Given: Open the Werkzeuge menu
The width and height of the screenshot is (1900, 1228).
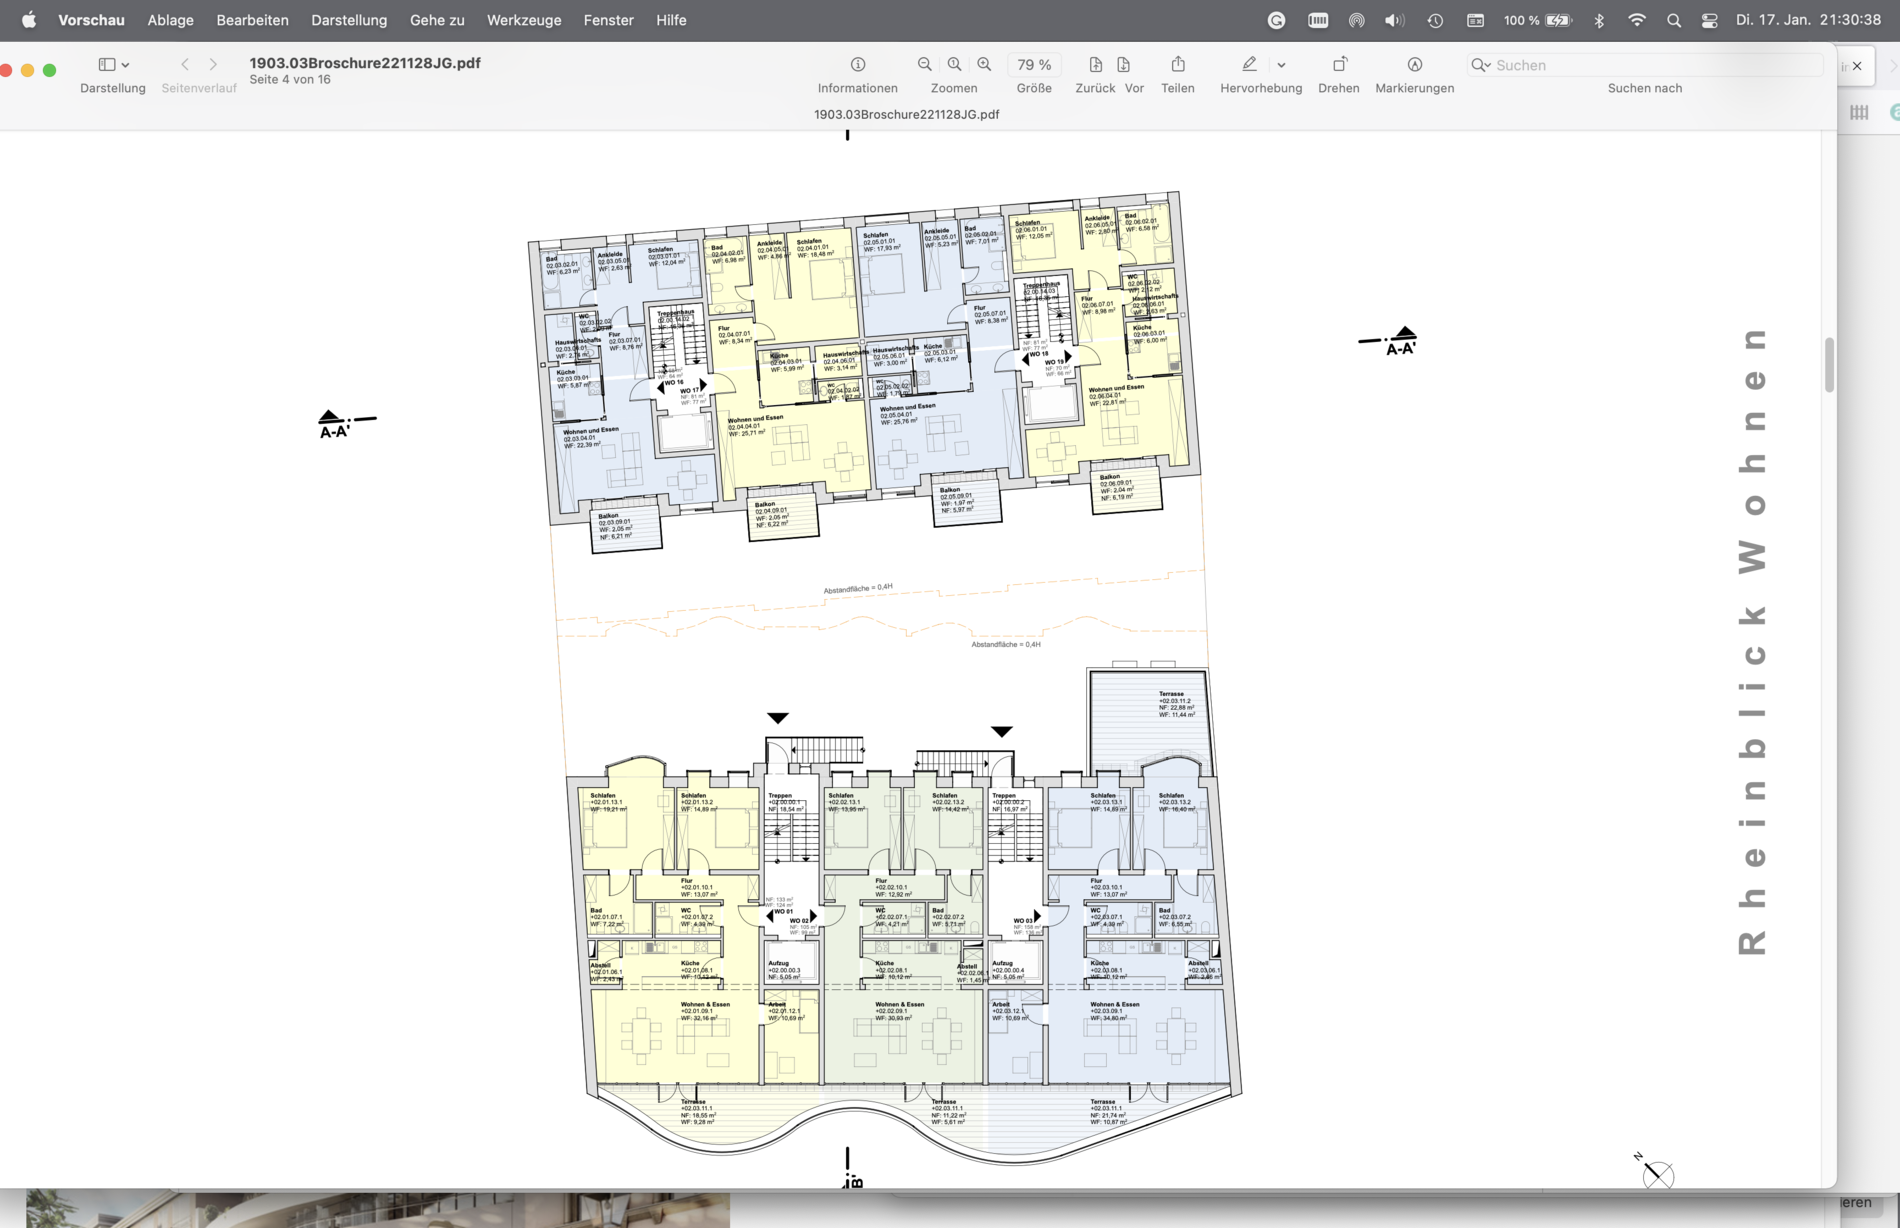Looking at the screenshot, I should coord(524,20).
